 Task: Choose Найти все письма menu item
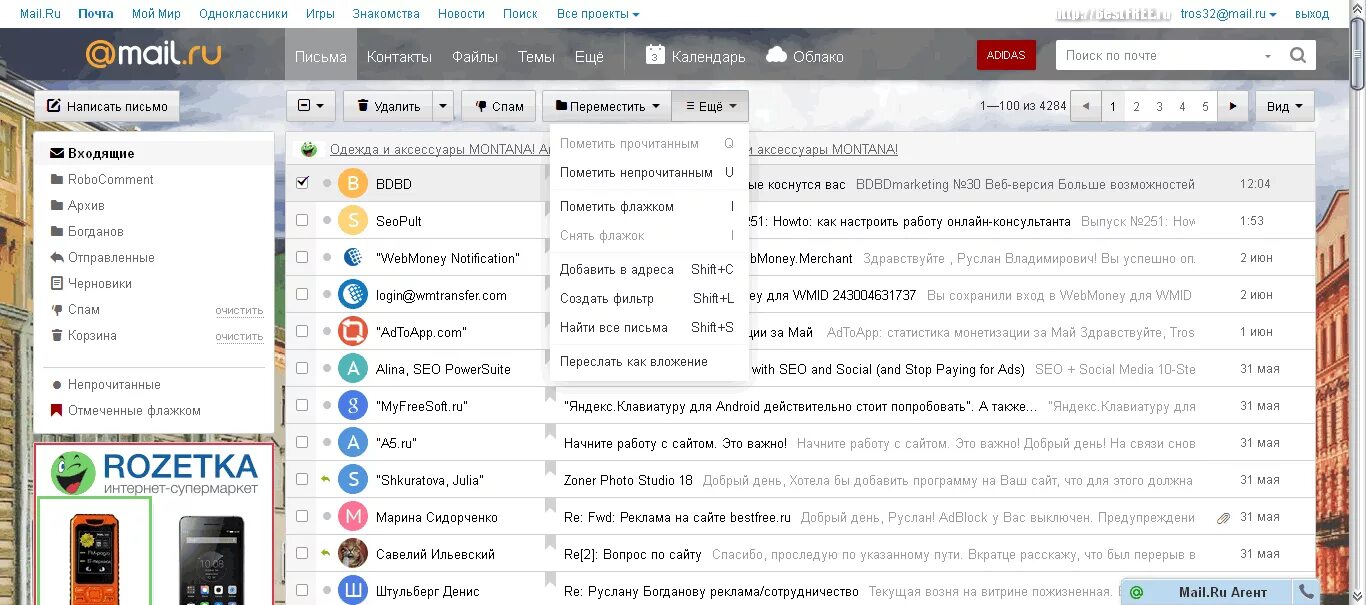[x=648, y=327]
